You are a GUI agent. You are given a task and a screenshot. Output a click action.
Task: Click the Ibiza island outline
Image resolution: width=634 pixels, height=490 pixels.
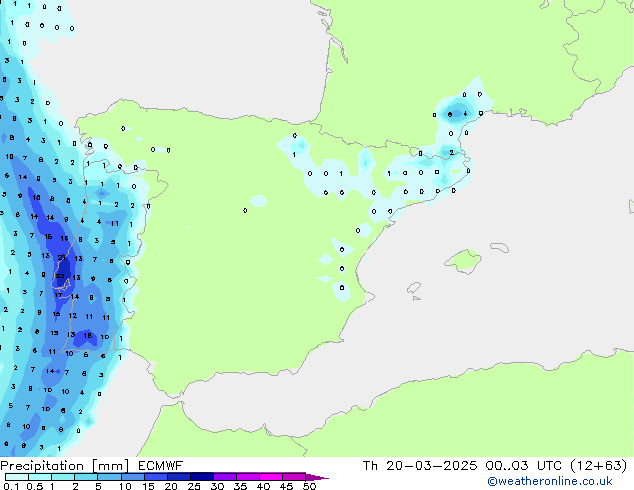point(414,288)
